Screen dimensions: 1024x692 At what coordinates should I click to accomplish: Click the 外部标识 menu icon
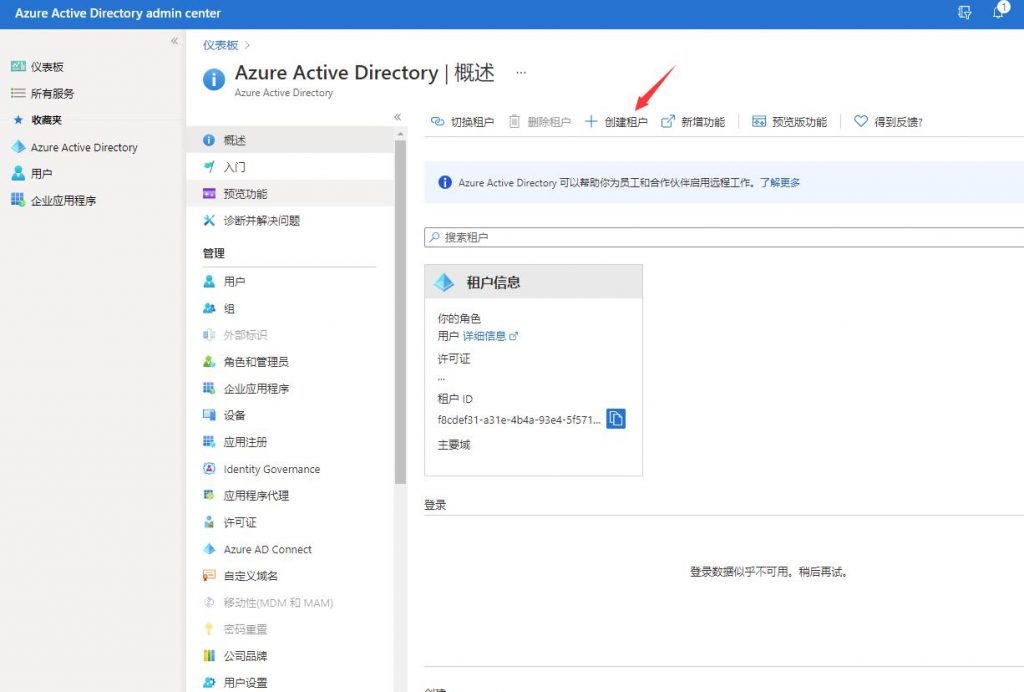(x=209, y=335)
